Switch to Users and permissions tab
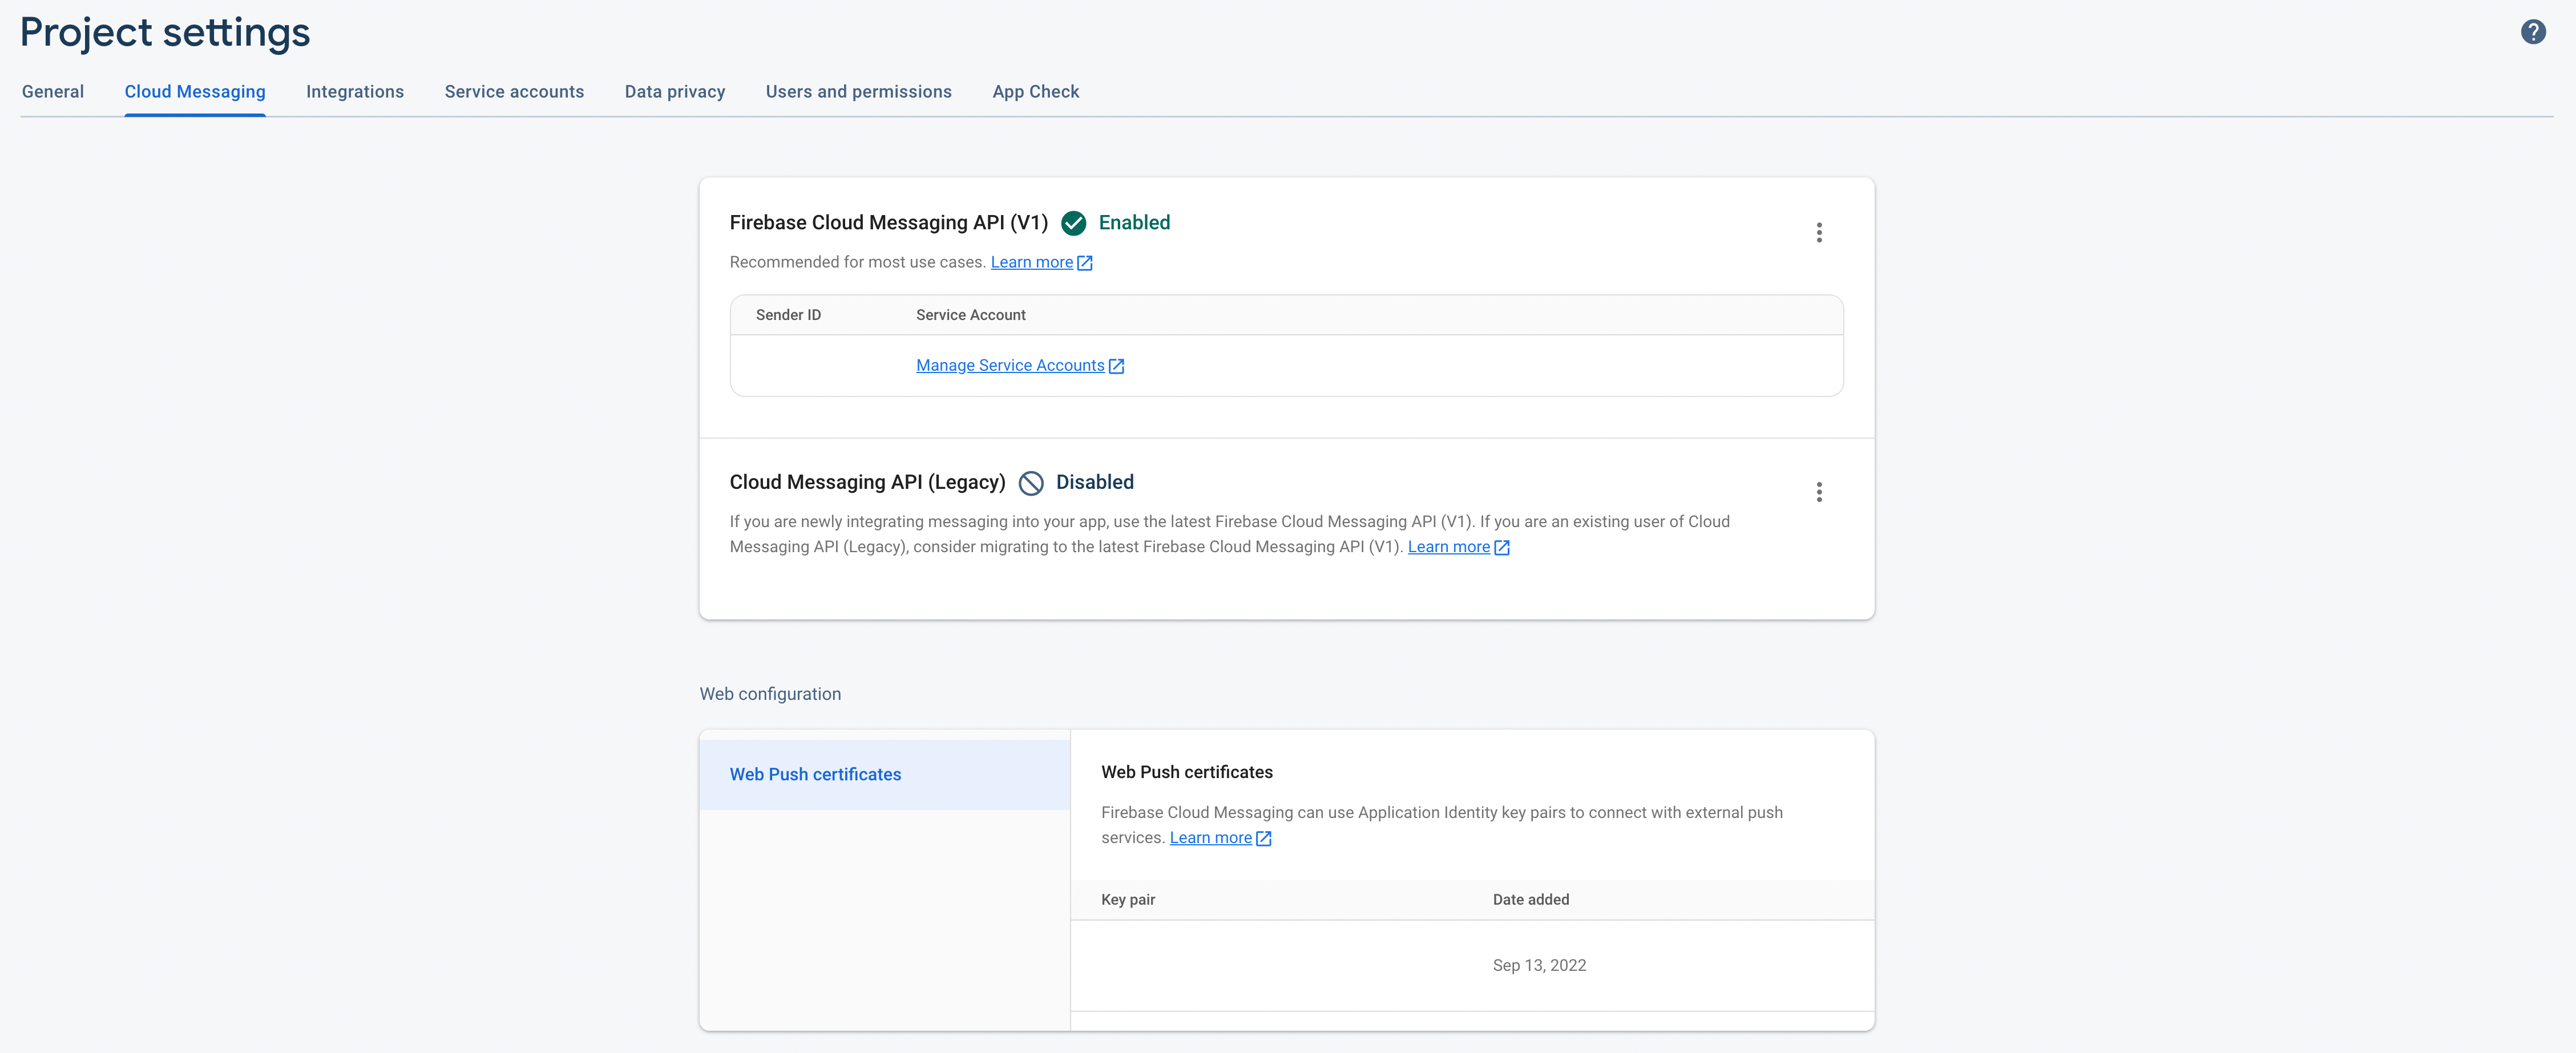The width and height of the screenshot is (2576, 1053). pyautogui.click(x=859, y=92)
